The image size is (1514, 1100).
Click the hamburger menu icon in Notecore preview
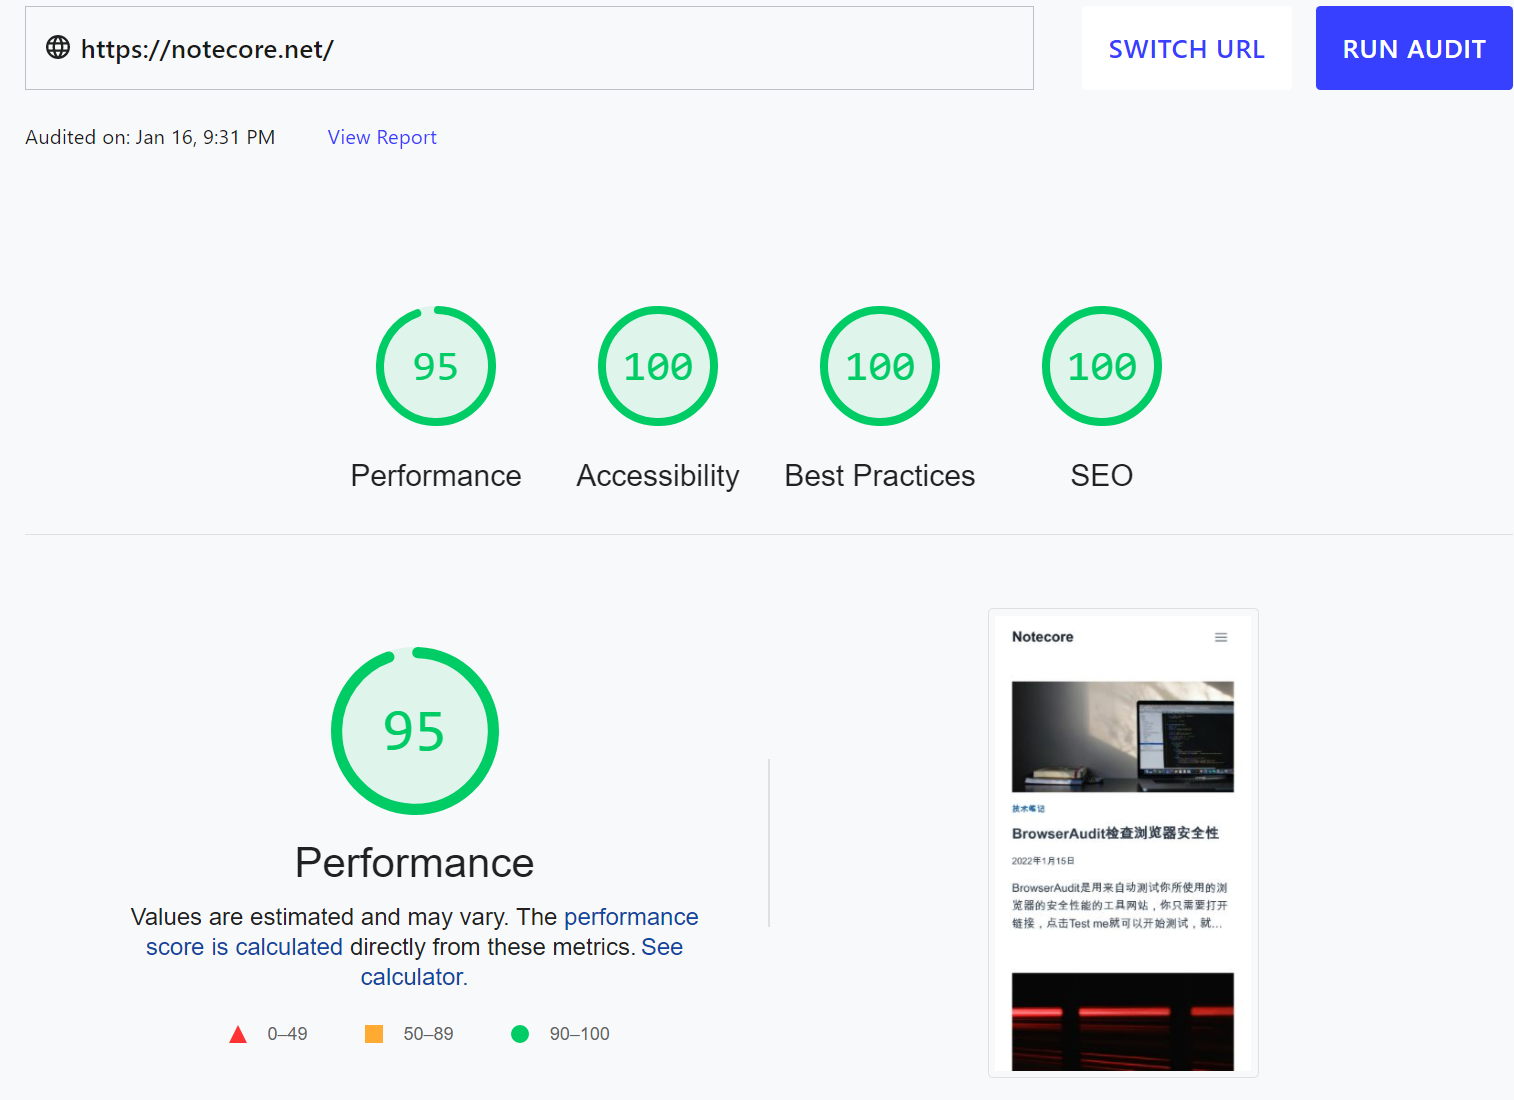coord(1220,637)
